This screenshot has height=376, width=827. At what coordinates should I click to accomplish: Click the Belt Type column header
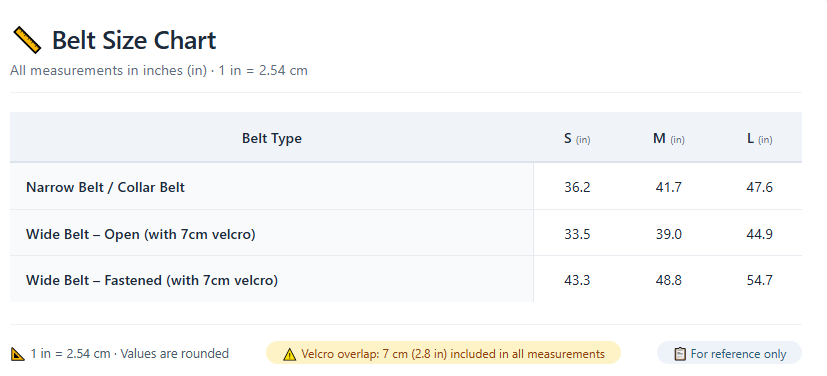click(272, 138)
